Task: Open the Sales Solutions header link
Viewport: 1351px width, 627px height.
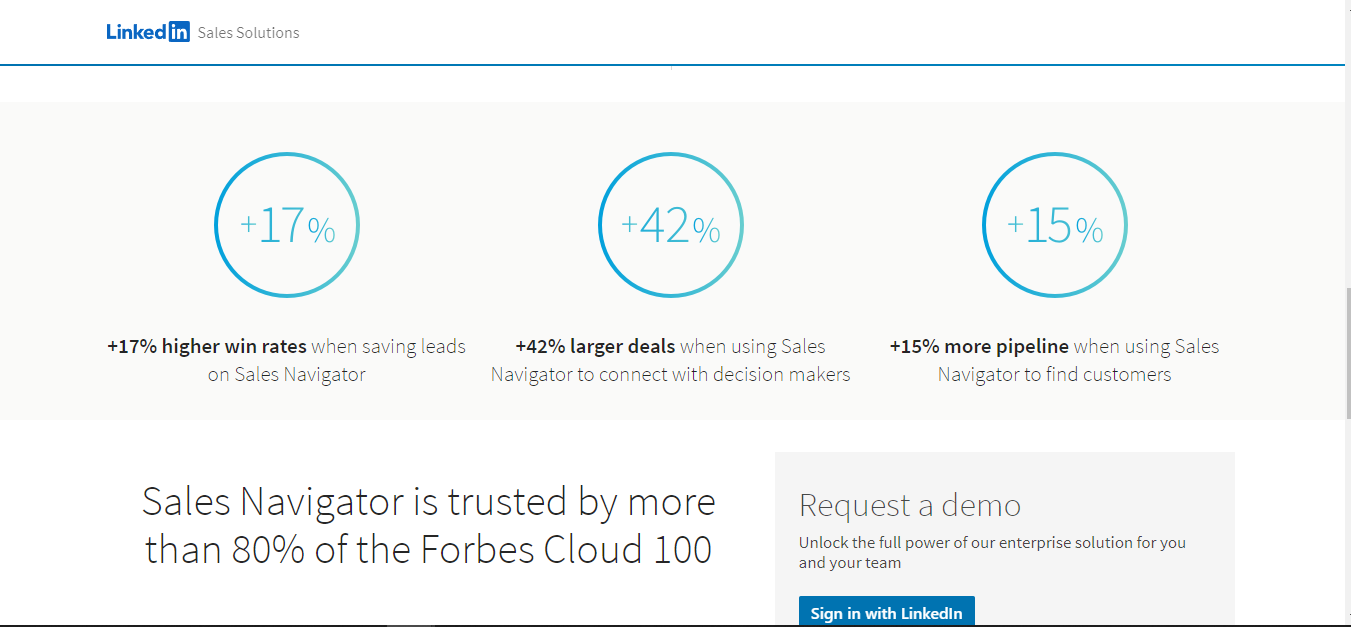Action: point(248,32)
